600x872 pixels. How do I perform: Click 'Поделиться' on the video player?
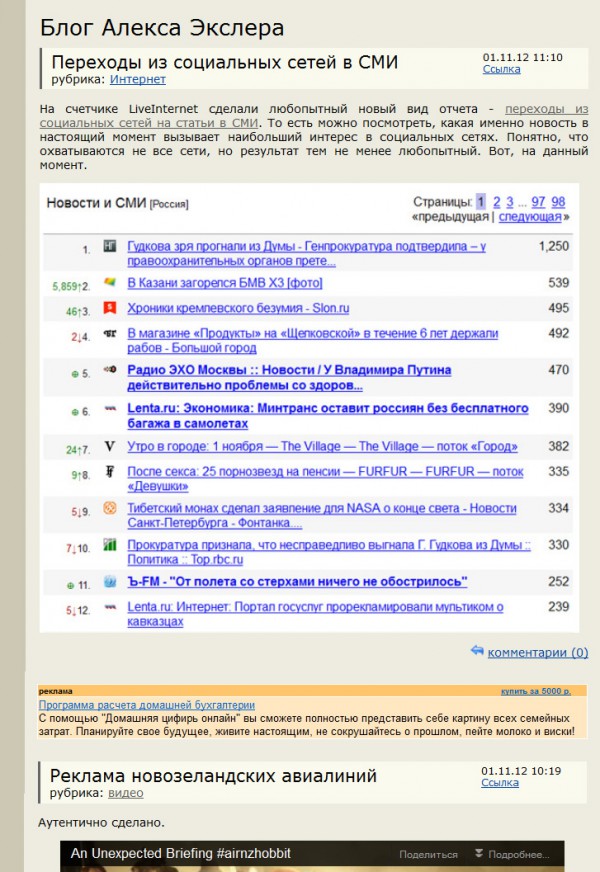click(x=428, y=855)
